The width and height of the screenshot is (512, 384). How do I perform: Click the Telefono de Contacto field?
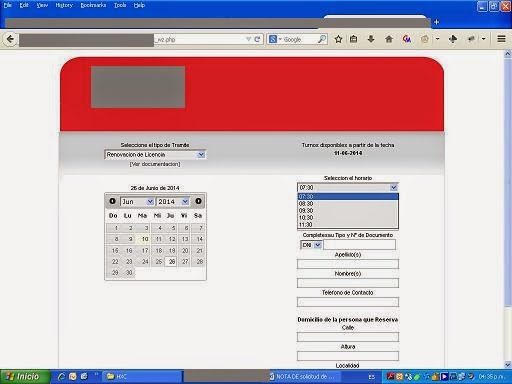coord(348,302)
